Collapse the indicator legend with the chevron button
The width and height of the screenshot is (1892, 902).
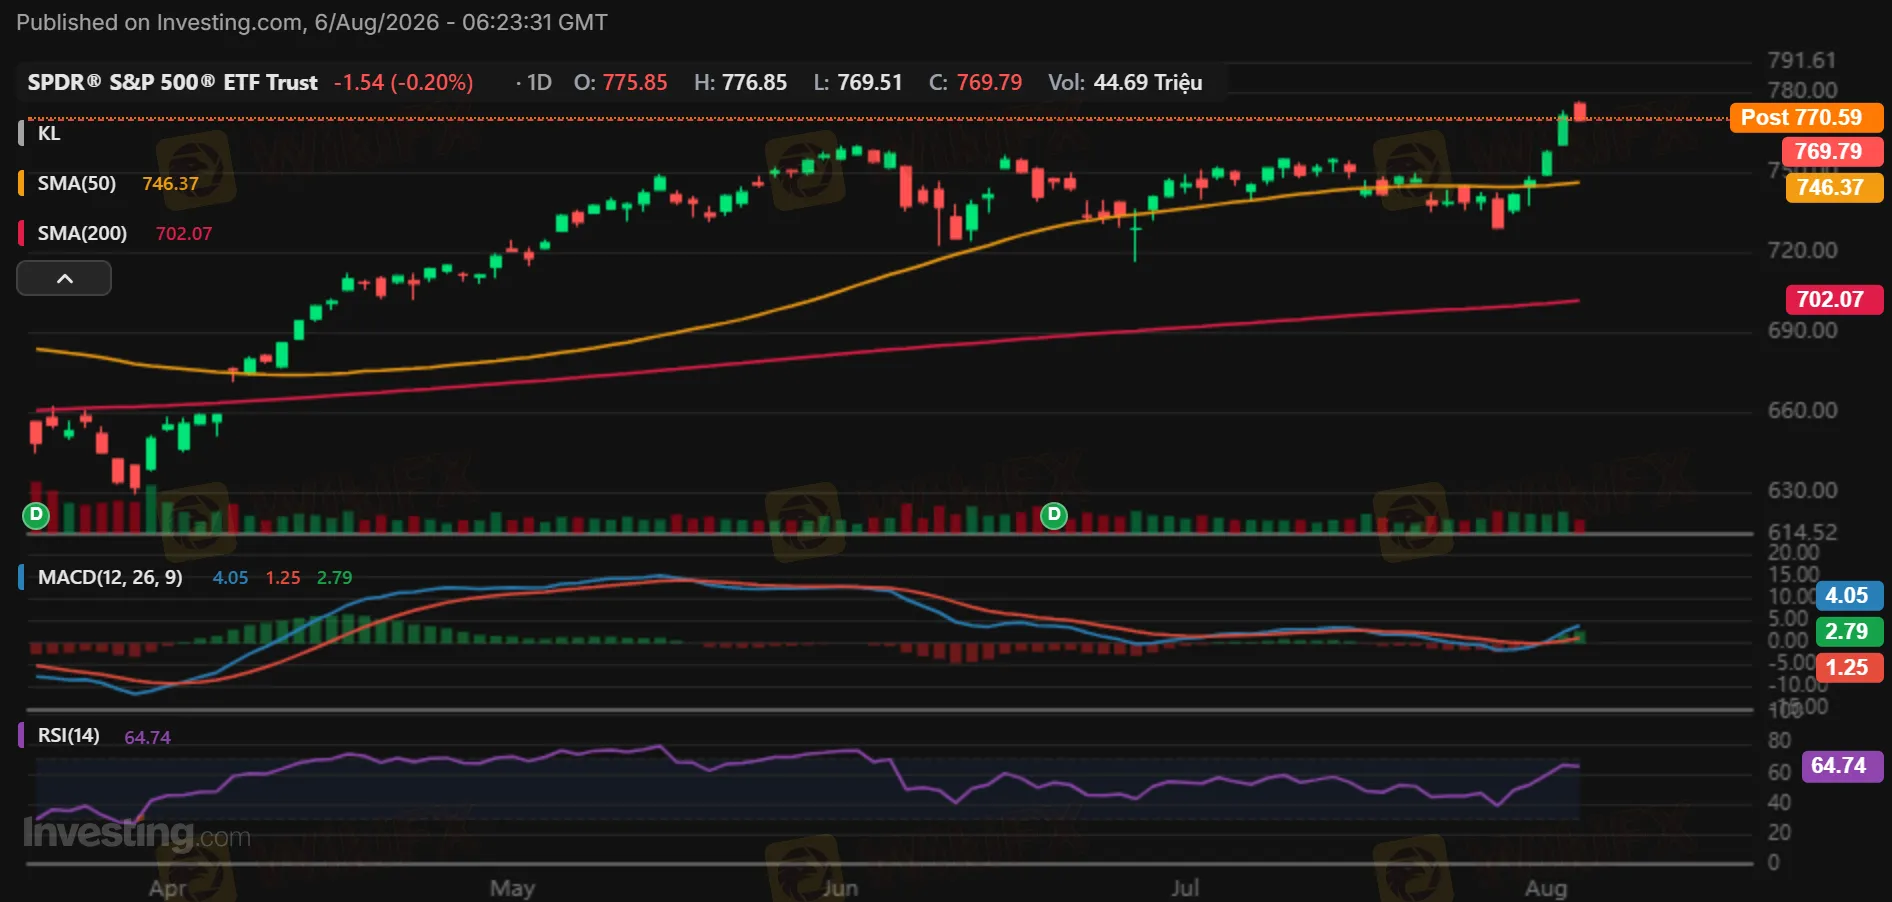tap(64, 278)
